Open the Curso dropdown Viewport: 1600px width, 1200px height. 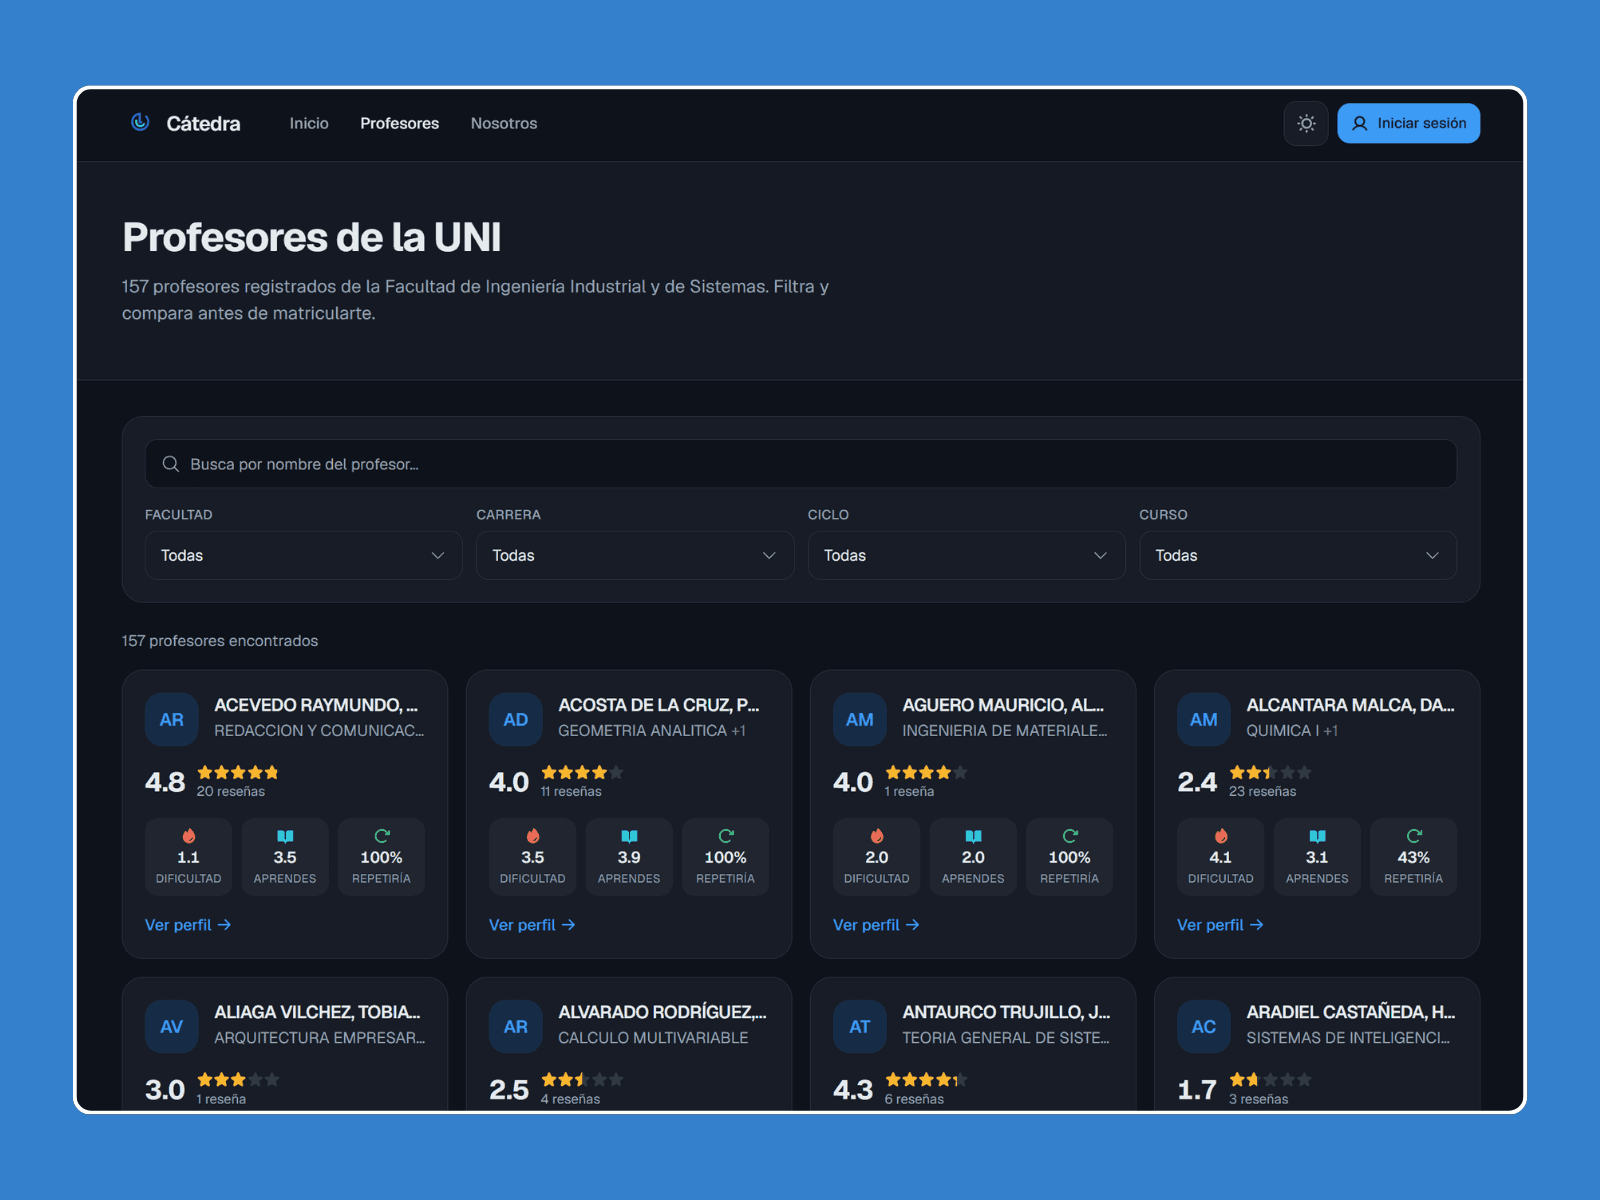[1298, 555]
